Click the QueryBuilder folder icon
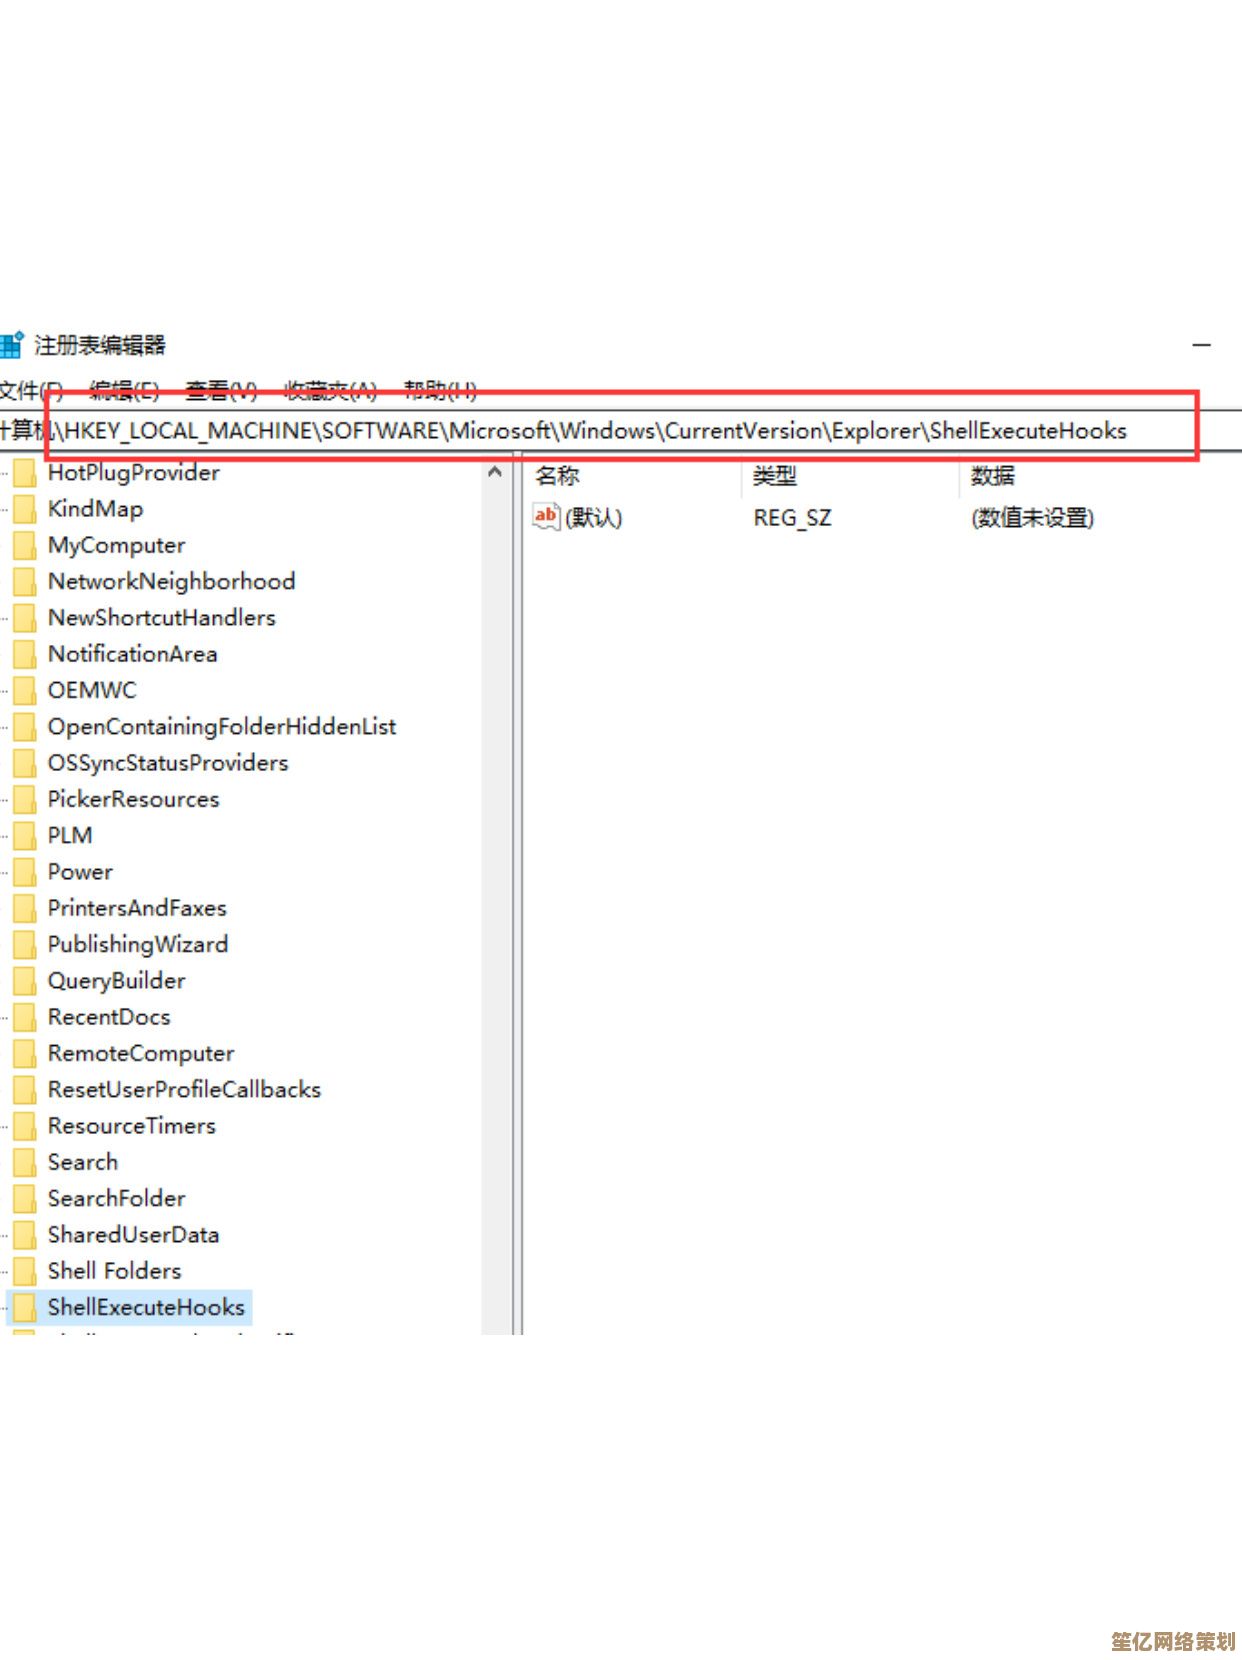This screenshot has width=1242, height=1660. (25, 980)
